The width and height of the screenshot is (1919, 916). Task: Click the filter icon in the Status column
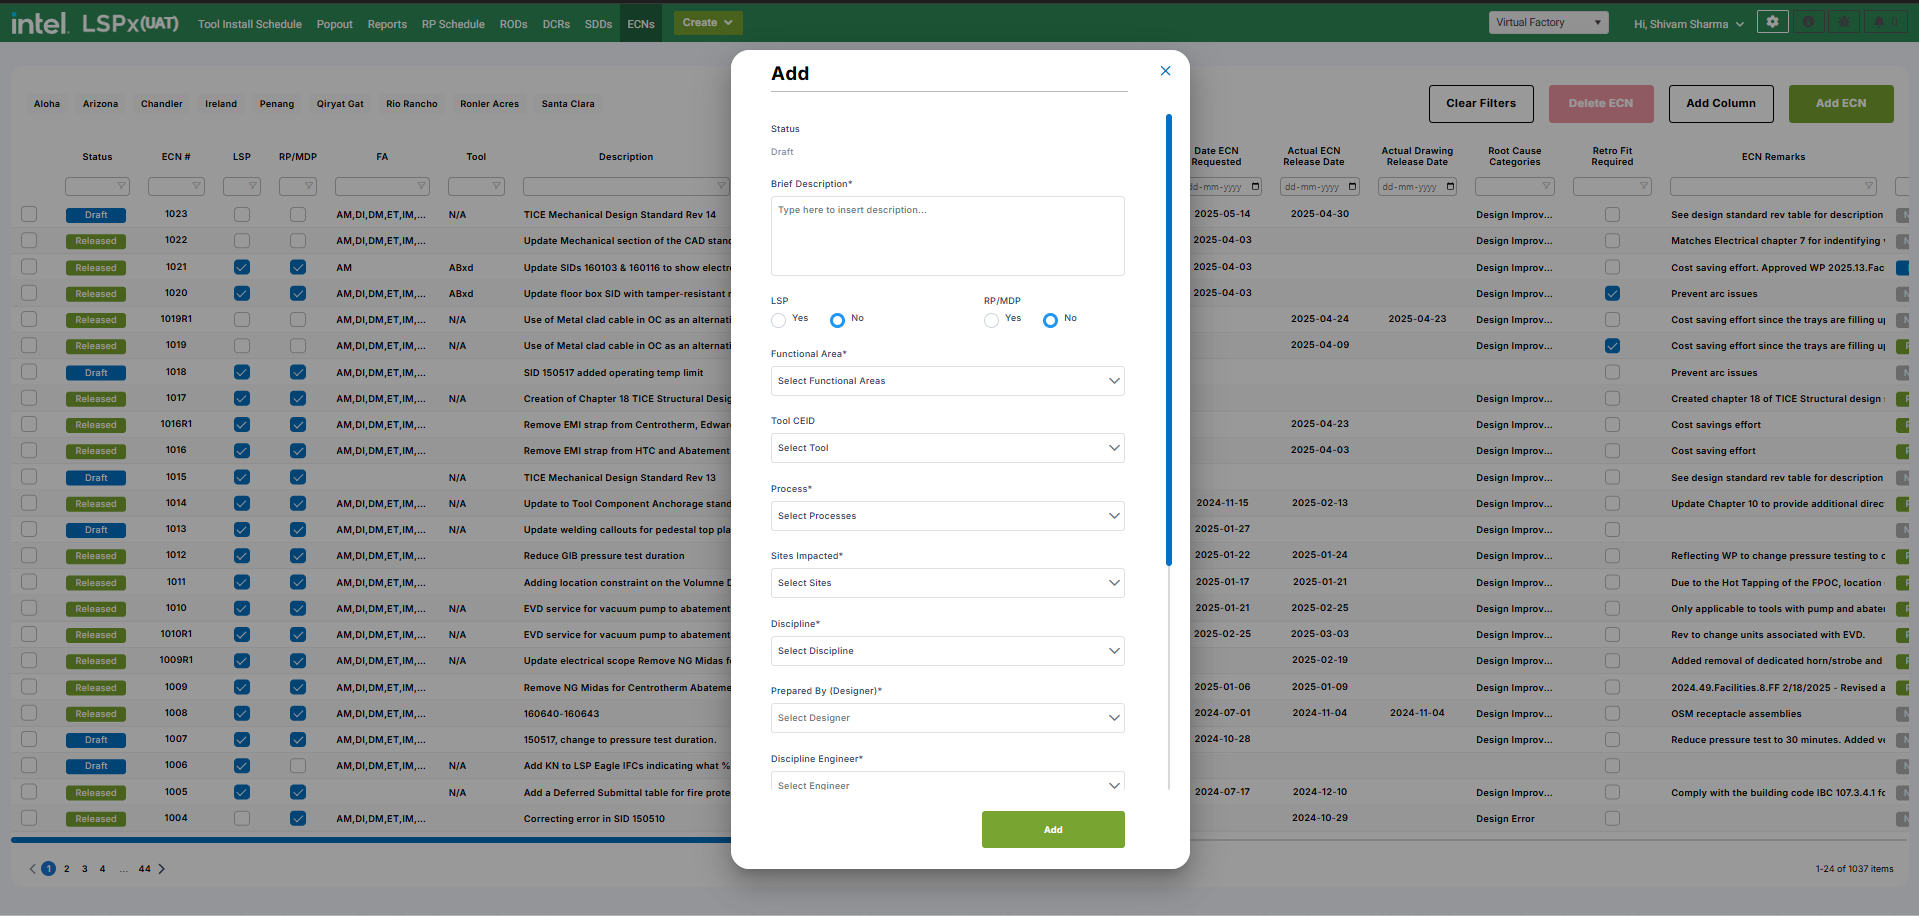122,186
